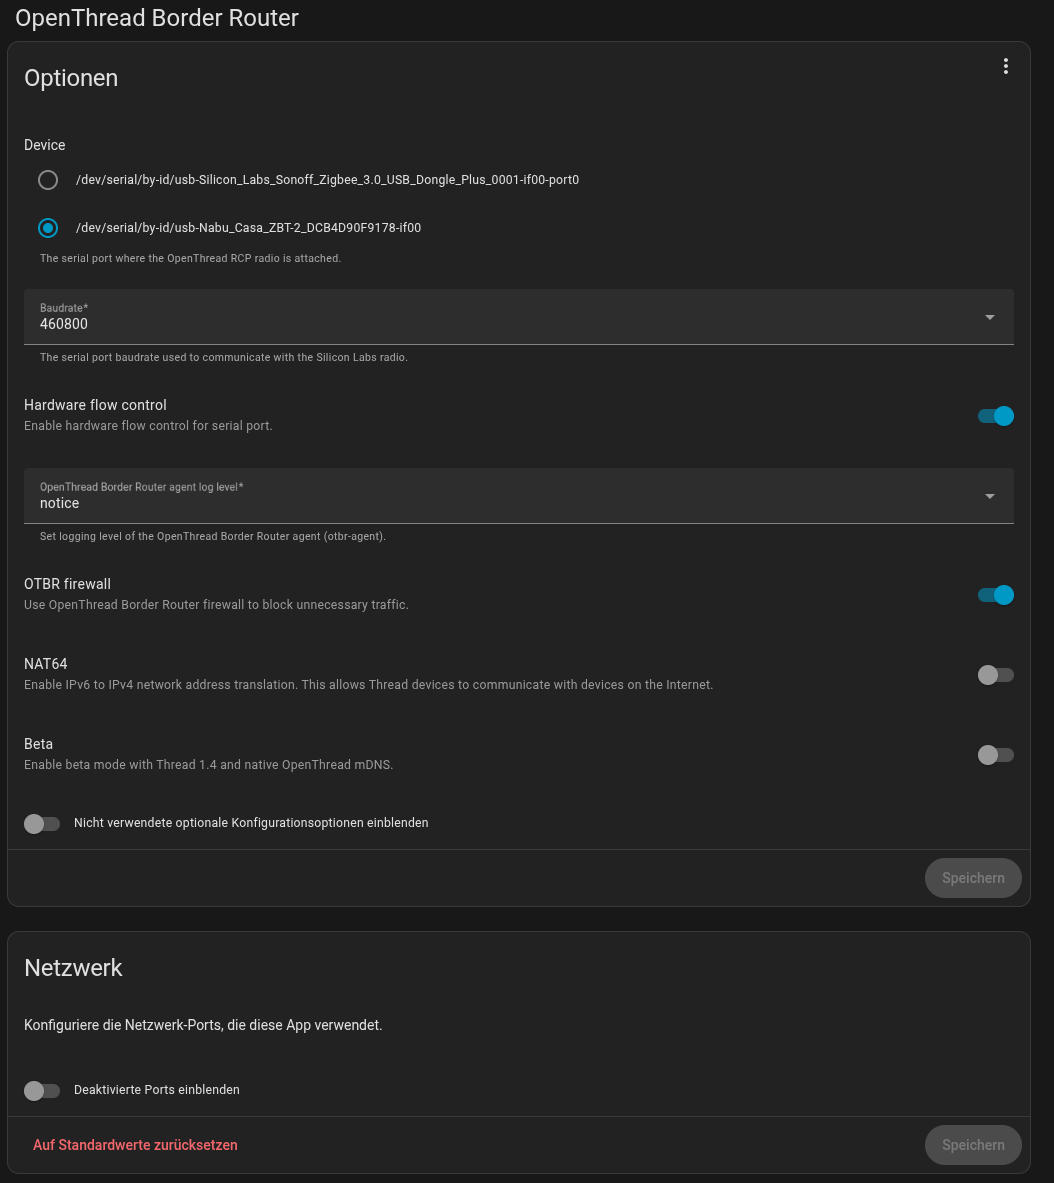Select the Nabu Casa ZBT-2 serial port

48,228
